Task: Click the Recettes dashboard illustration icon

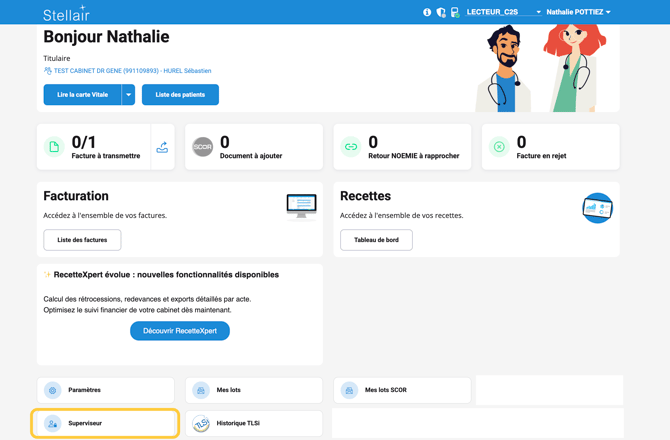Action: tap(597, 208)
